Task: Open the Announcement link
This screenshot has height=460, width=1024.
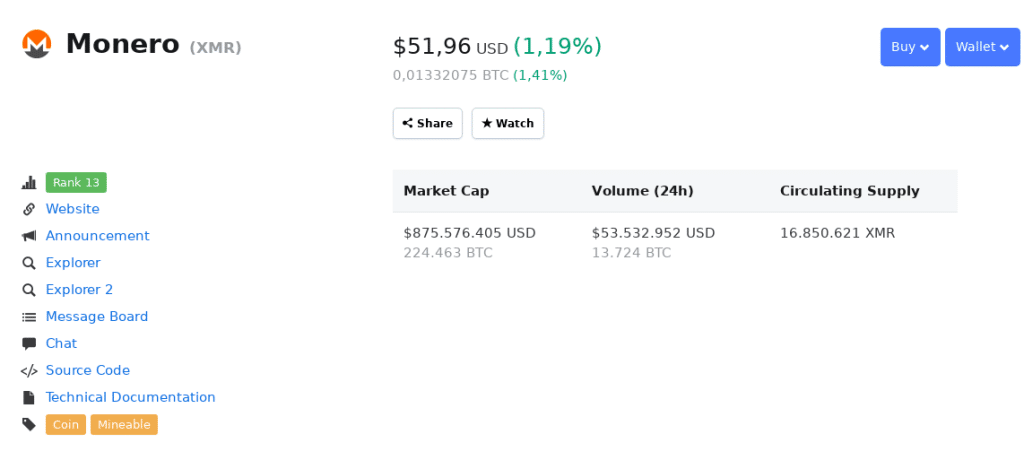Action: 97,237
